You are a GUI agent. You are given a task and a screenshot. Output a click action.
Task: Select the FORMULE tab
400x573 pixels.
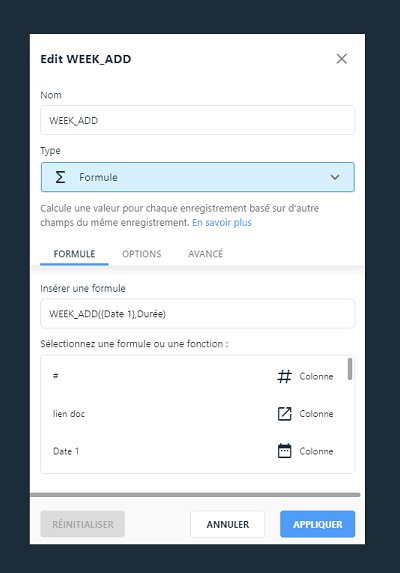(75, 254)
